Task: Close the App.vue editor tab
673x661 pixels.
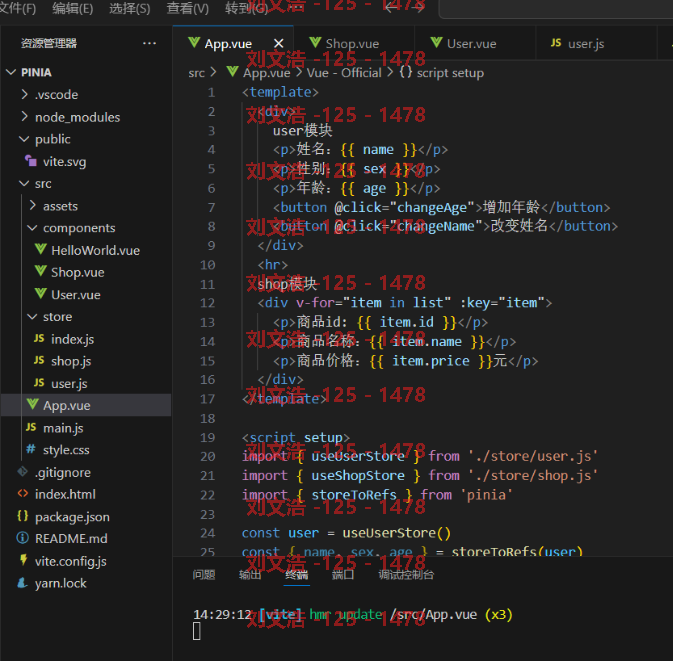Action: point(279,43)
